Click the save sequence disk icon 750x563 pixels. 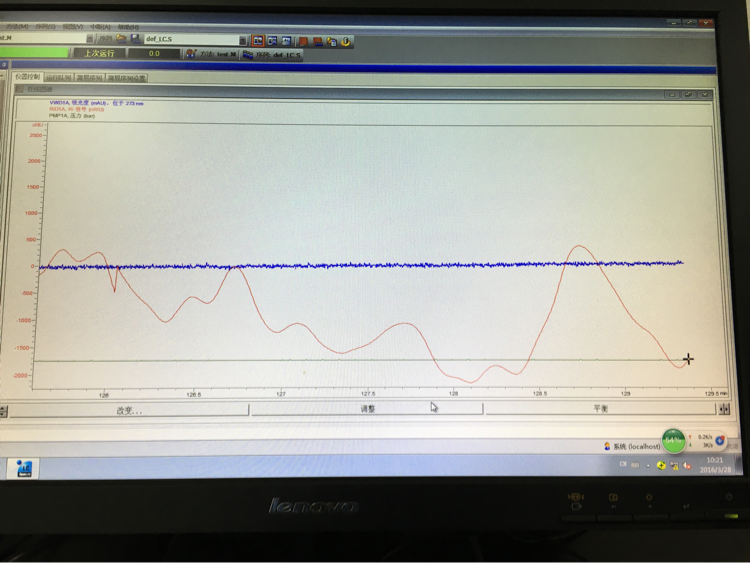(x=135, y=39)
